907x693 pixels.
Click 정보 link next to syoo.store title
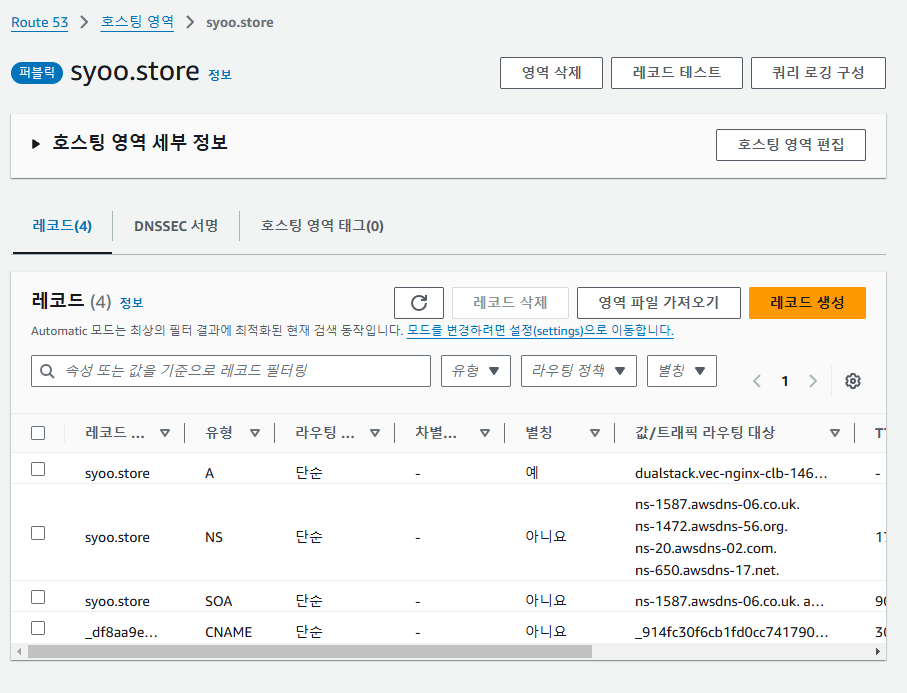(x=220, y=75)
